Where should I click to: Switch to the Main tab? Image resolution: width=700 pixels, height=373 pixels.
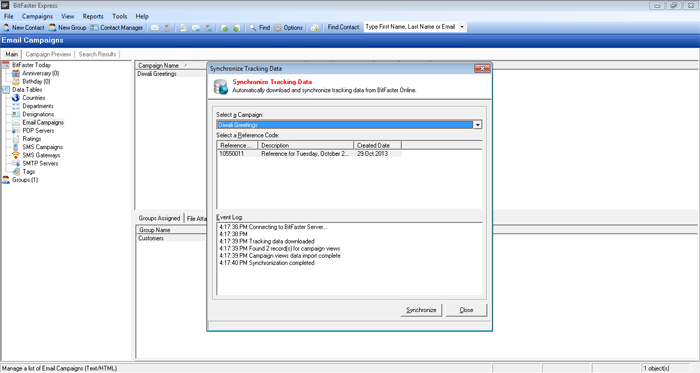[x=12, y=54]
